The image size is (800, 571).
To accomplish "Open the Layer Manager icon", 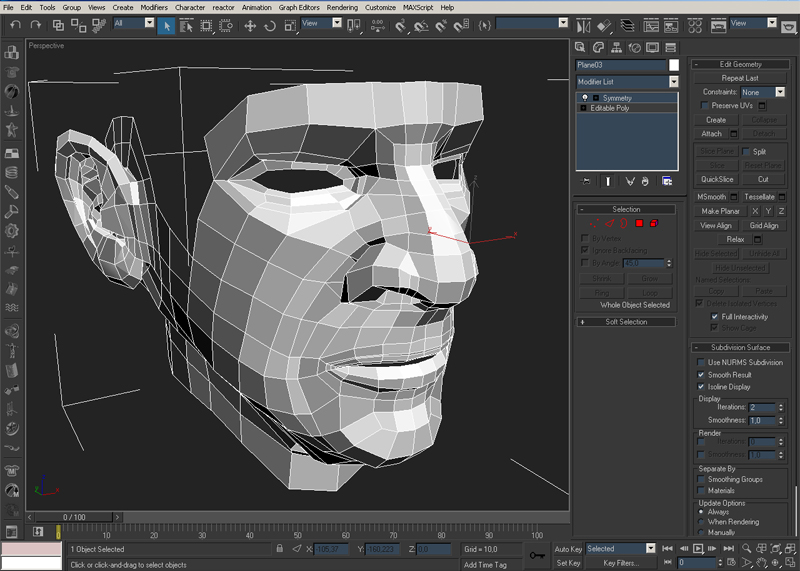I will coord(628,26).
